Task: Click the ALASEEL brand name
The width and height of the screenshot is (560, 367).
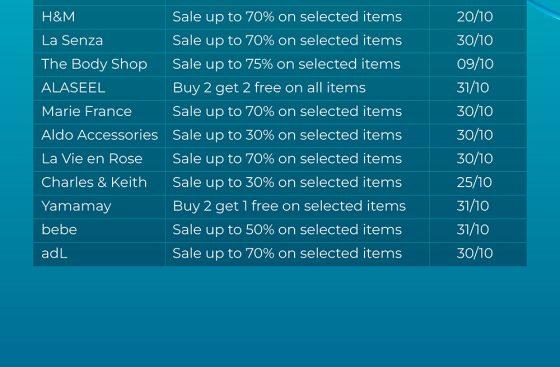Action: (73, 88)
